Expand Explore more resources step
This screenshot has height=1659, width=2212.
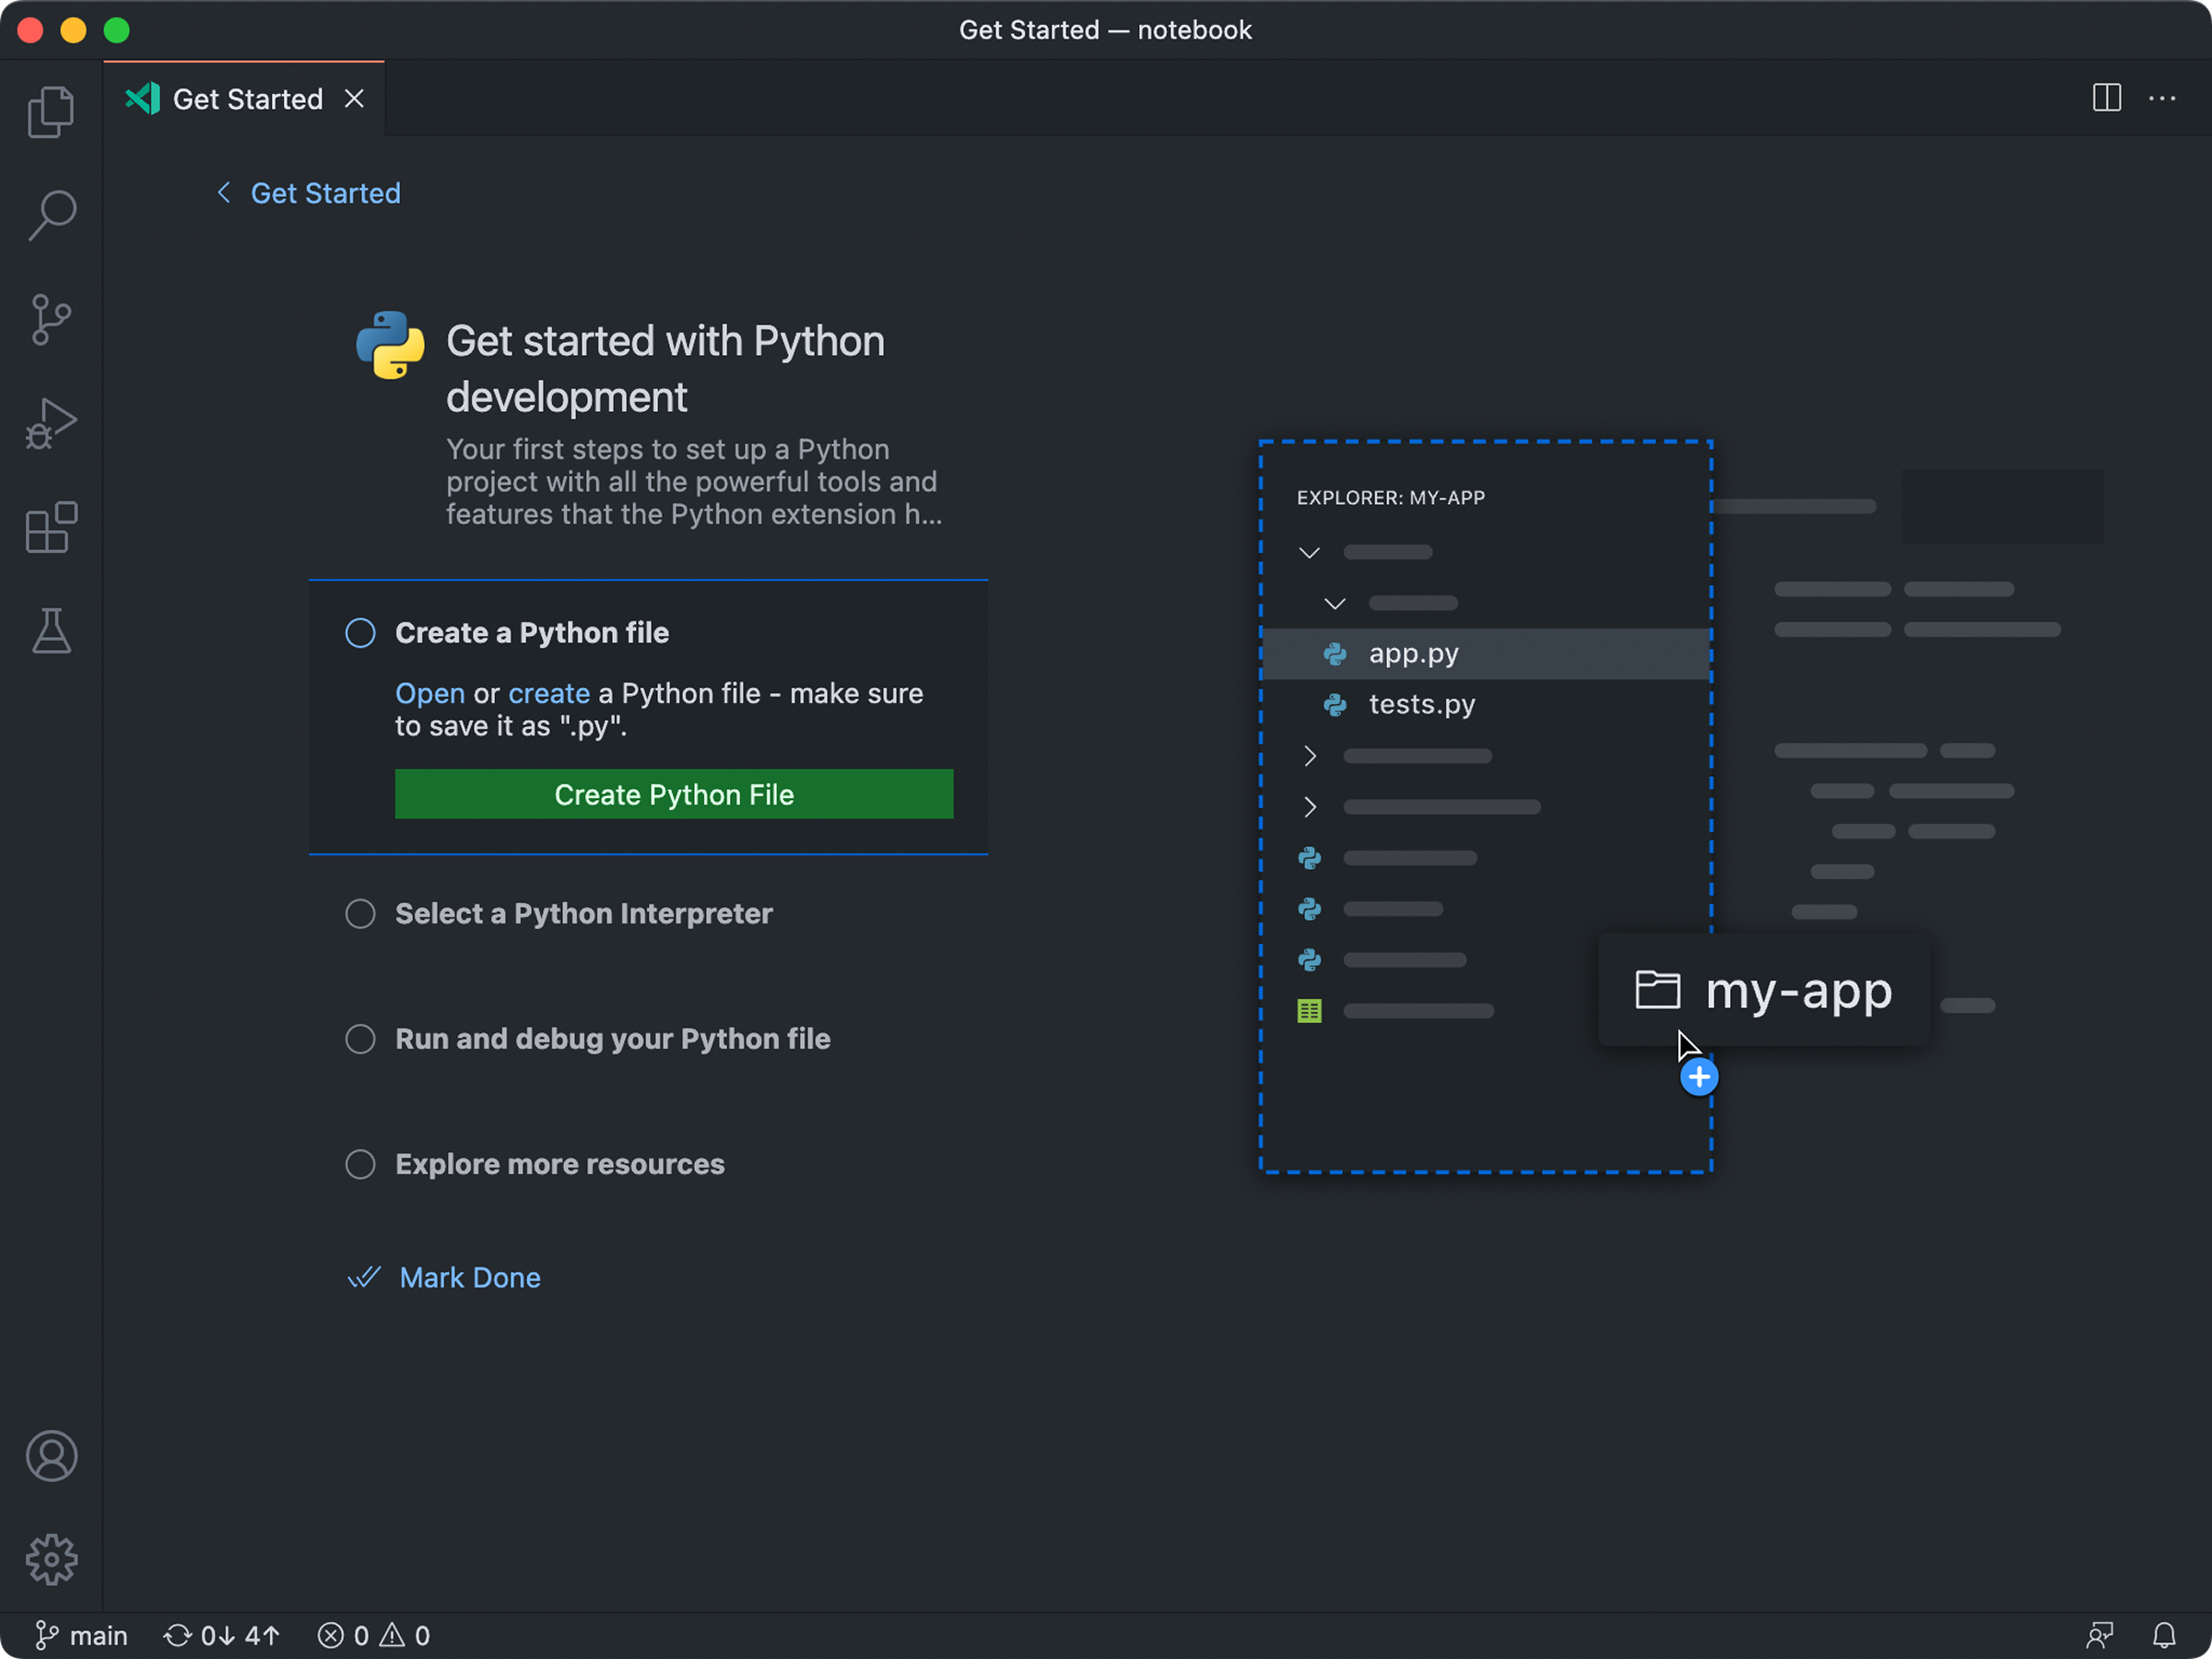click(560, 1164)
